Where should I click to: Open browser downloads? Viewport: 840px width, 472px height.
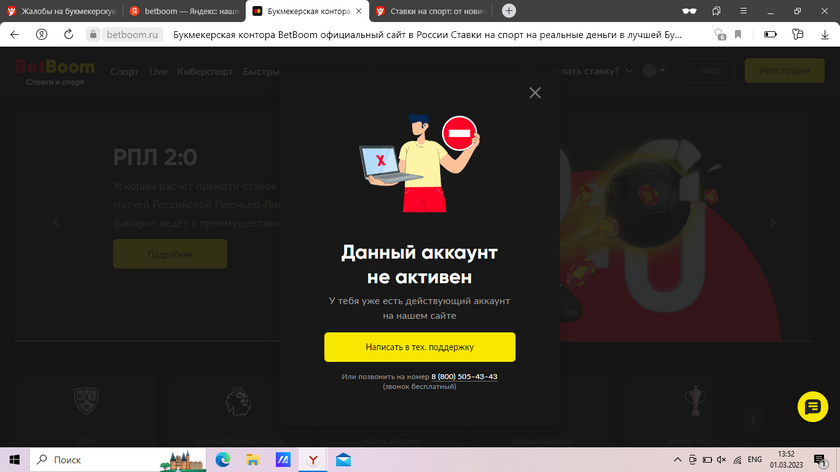[824, 34]
